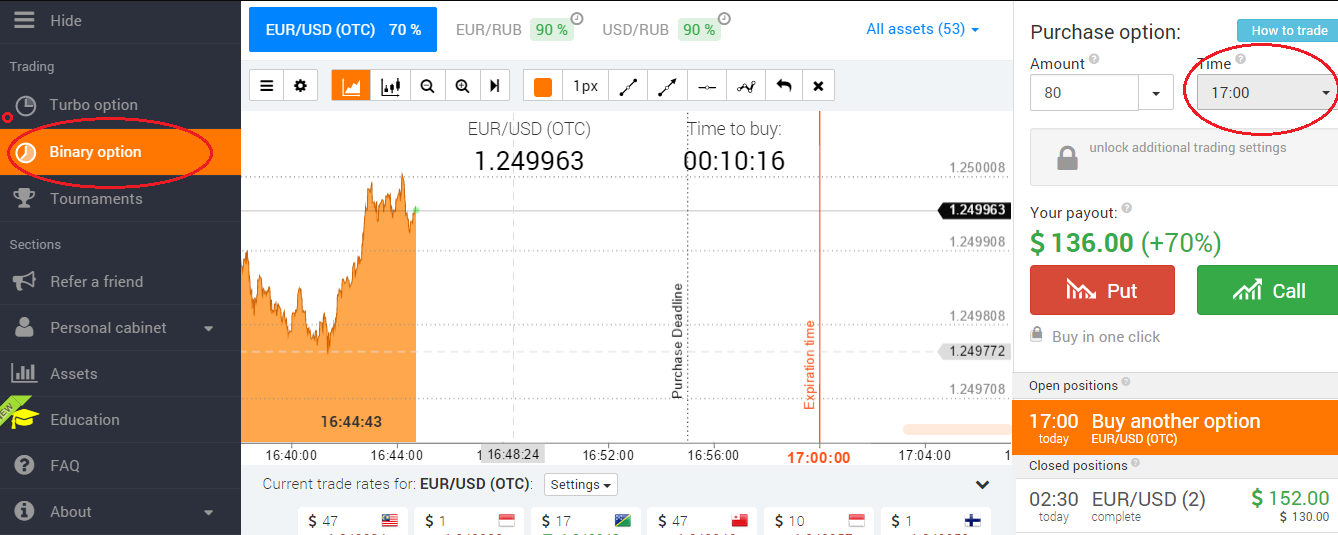1338x535 pixels.
Task: Zoom out the chart
Action: (x=427, y=86)
